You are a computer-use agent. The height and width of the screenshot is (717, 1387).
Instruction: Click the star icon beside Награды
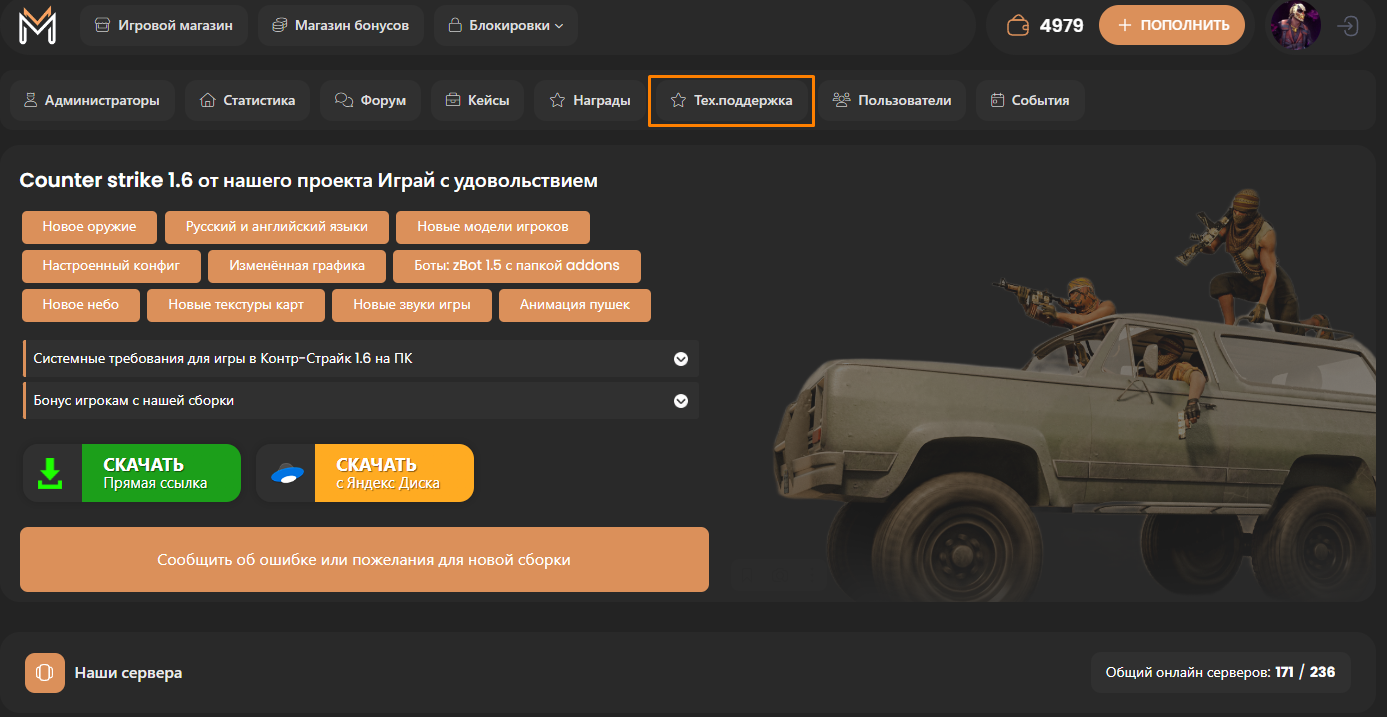(557, 100)
